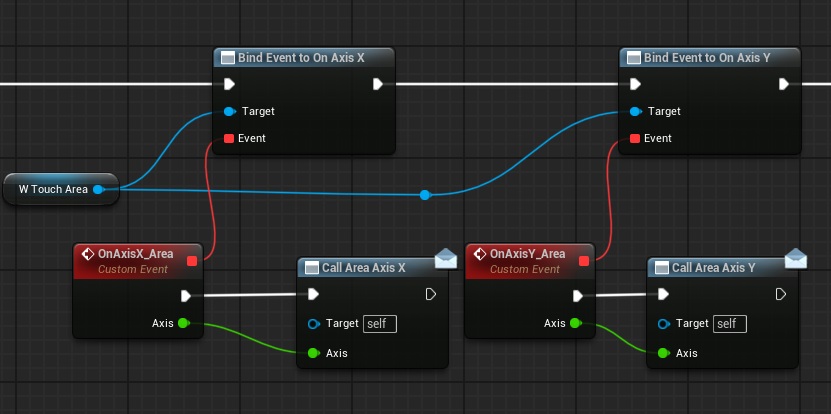Click exec output pin of OnAxisY_Area
This screenshot has width=831, height=414.
pos(578,296)
